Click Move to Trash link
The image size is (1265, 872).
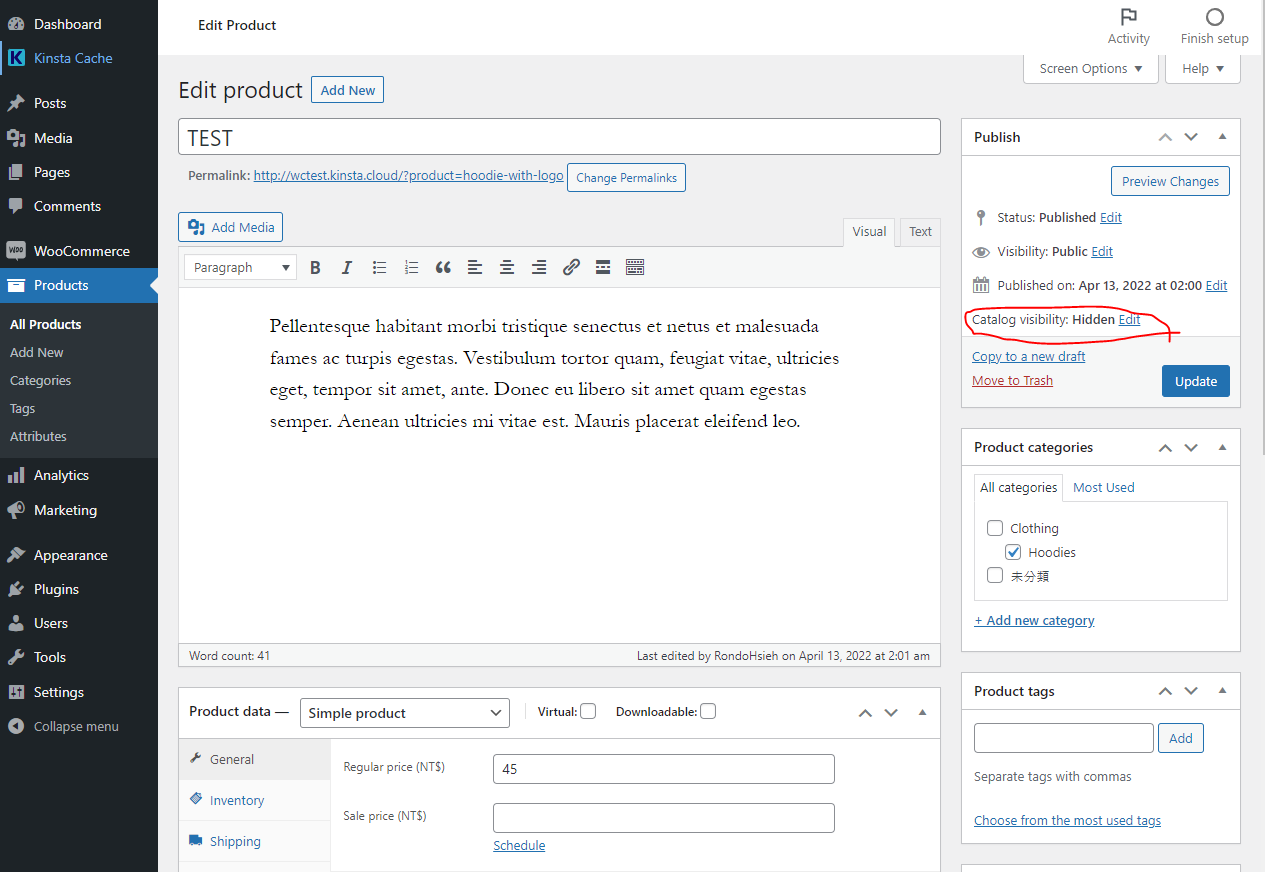[x=1012, y=381]
